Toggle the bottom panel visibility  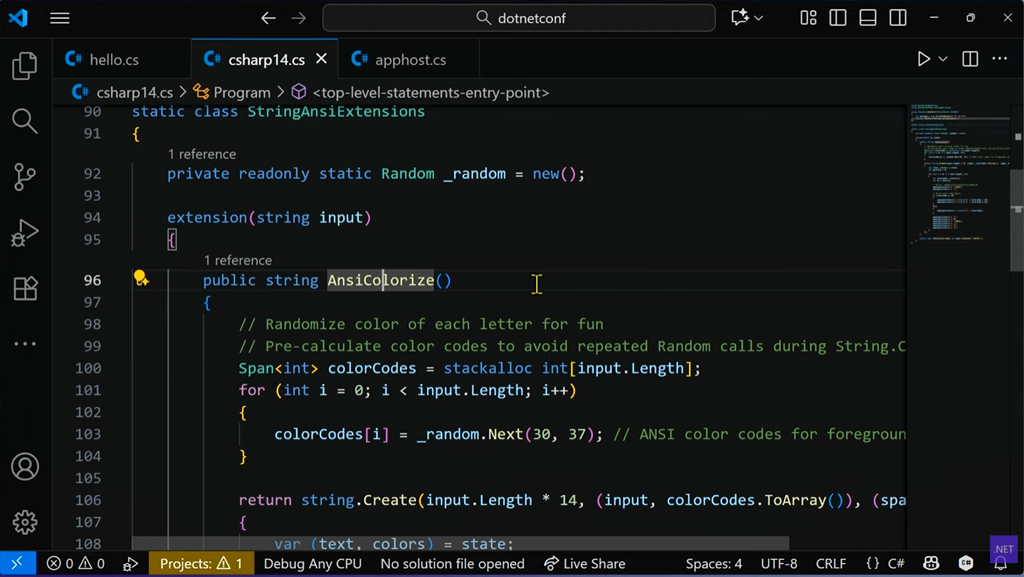(x=868, y=18)
